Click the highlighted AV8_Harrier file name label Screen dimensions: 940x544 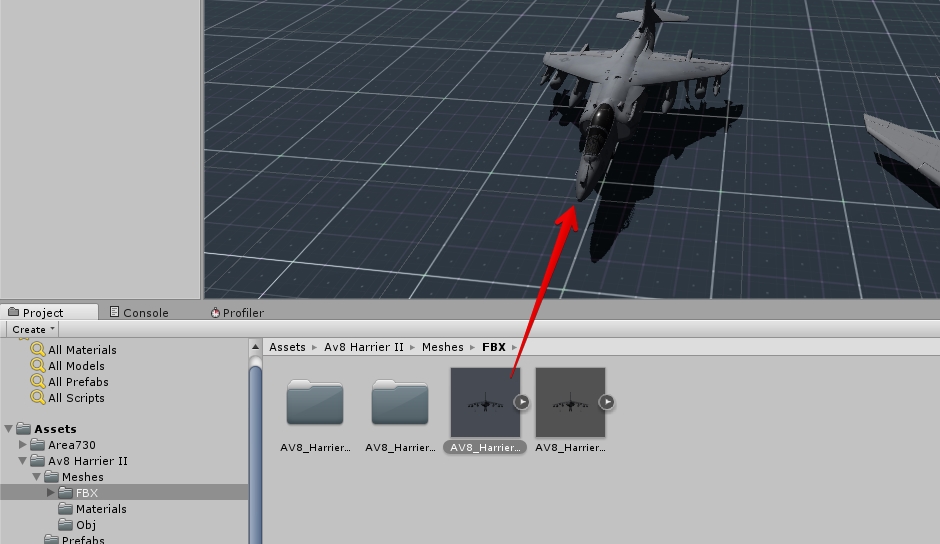485,447
